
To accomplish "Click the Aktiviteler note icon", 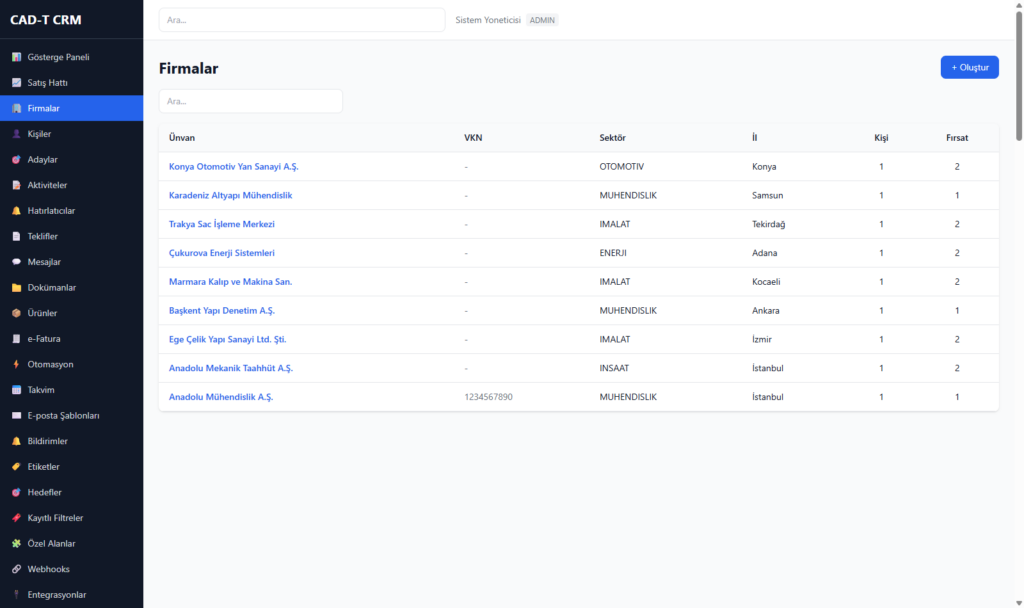I will [16, 185].
